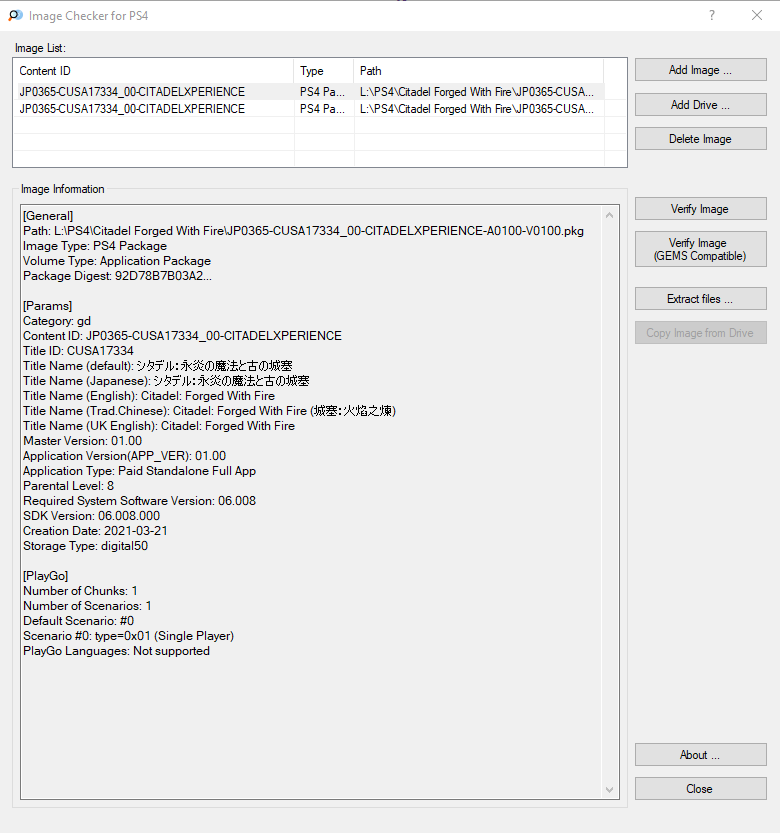Run Verify Image

[x=700, y=209]
